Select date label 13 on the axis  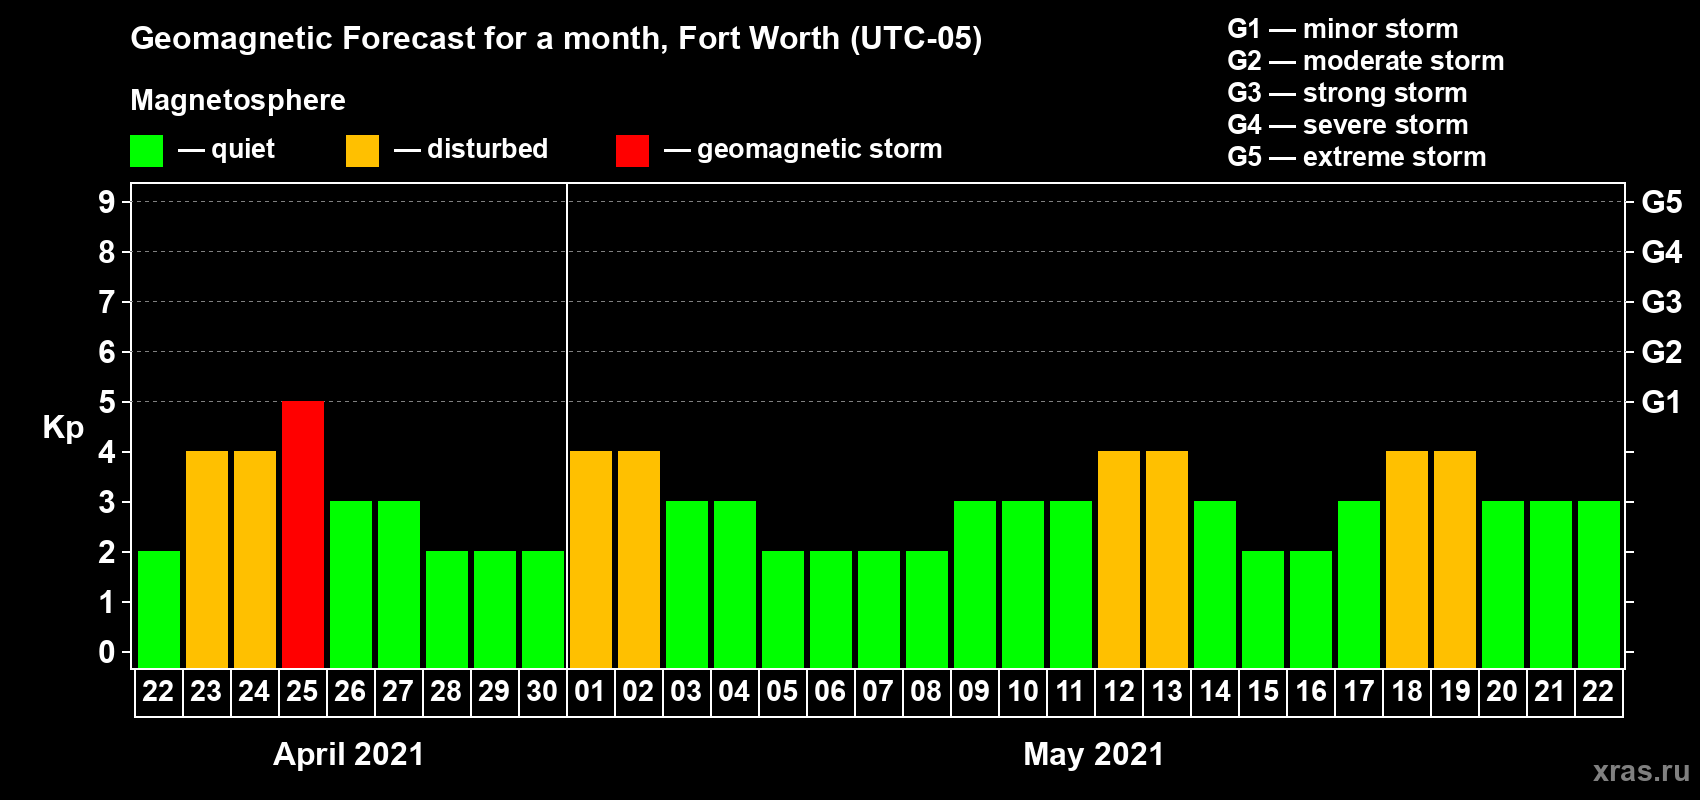(x=1166, y=692)
